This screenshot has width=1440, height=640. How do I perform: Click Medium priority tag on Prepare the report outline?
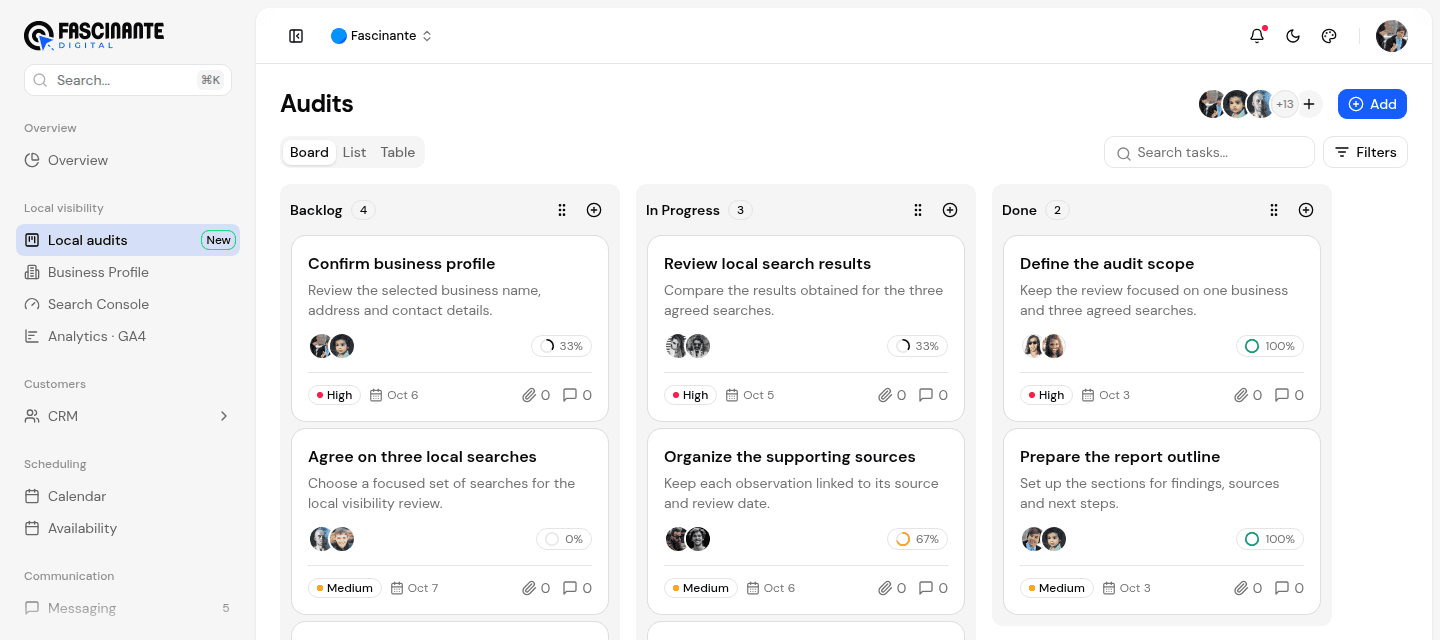pyautogui.click(x=1057, y=588)
